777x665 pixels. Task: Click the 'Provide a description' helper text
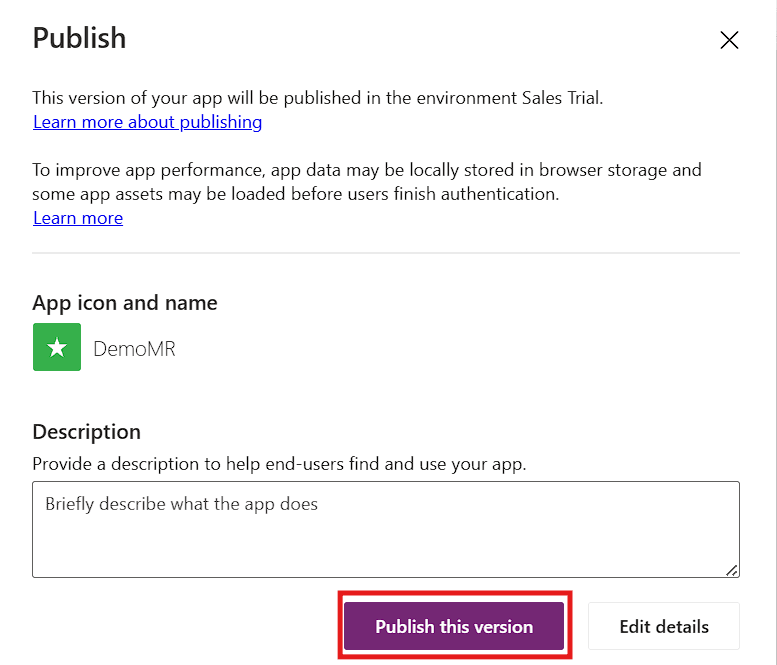point(279,464)
